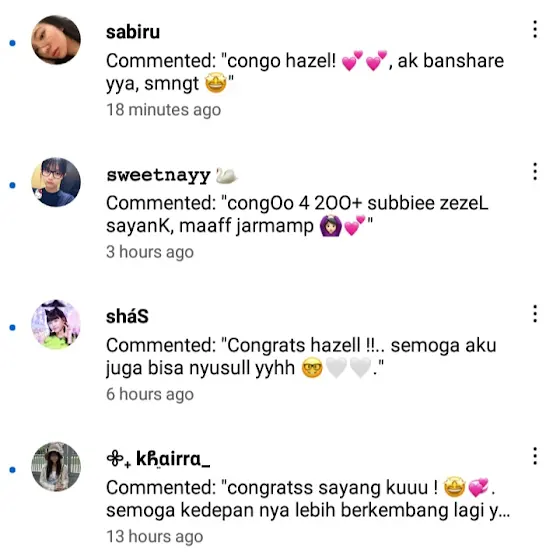Open the sweetnayy username with swan
This screenshot has height=560, width=560.
(x=172, y=175)
